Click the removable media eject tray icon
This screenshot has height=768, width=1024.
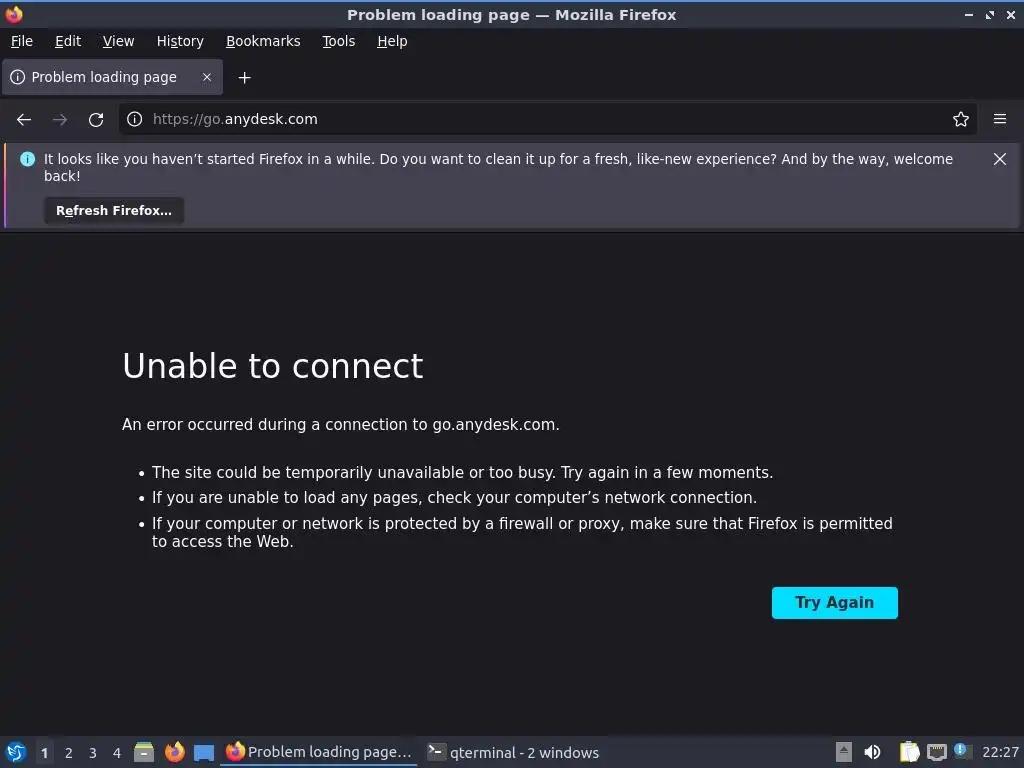point(844,752)
